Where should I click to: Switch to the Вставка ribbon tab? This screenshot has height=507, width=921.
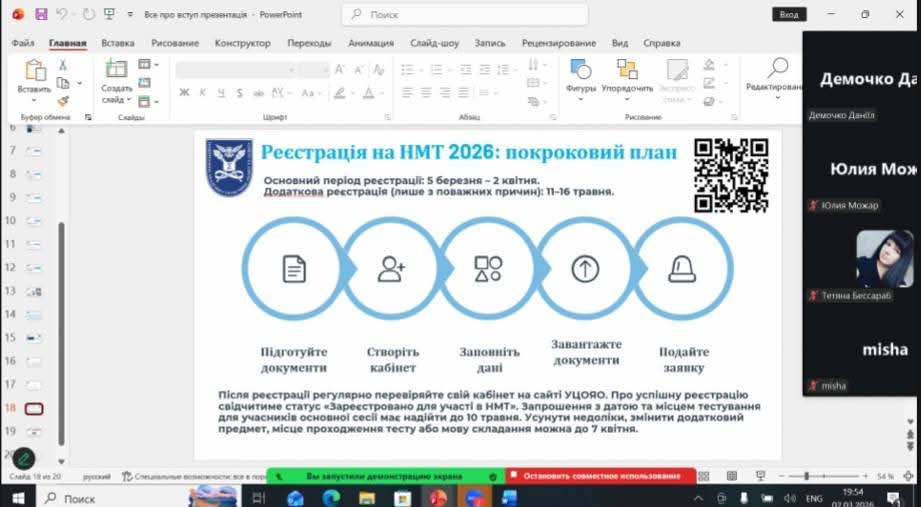[118, 43]
